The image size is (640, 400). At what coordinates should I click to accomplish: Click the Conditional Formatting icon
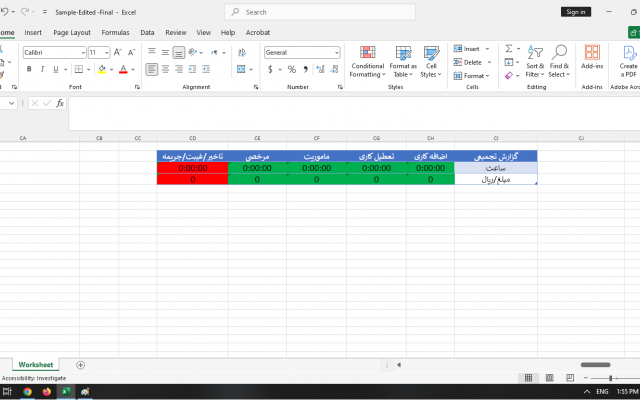click(367, 53)
